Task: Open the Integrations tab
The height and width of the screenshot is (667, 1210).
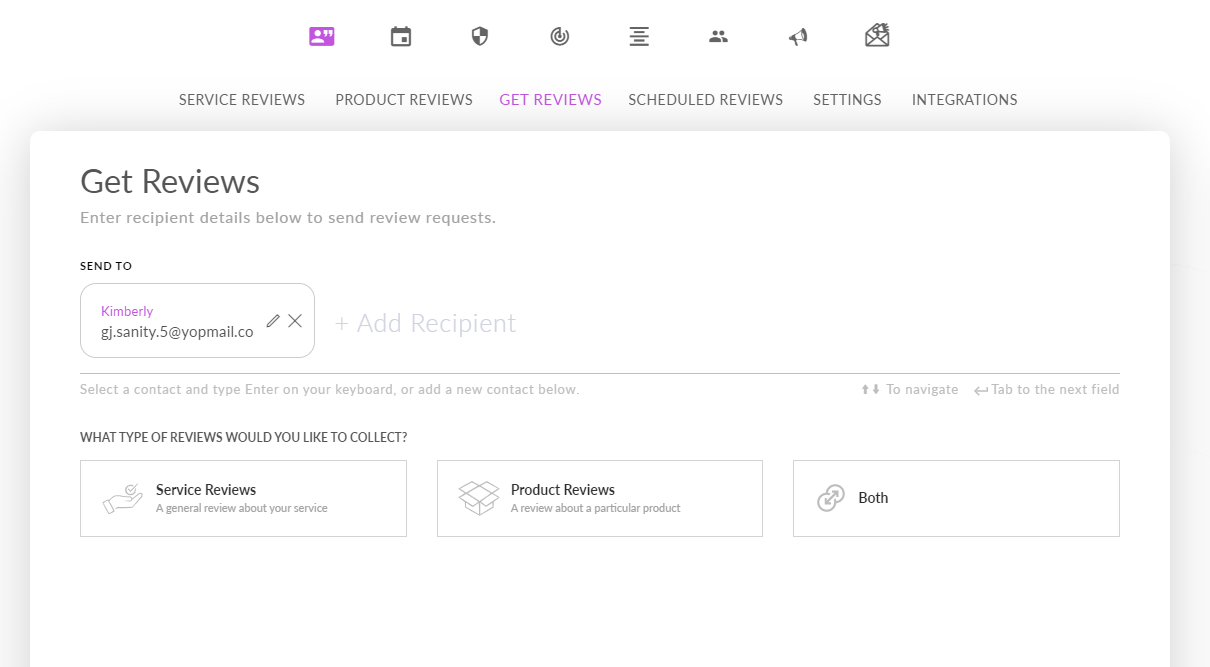Action: click(965, 100)
